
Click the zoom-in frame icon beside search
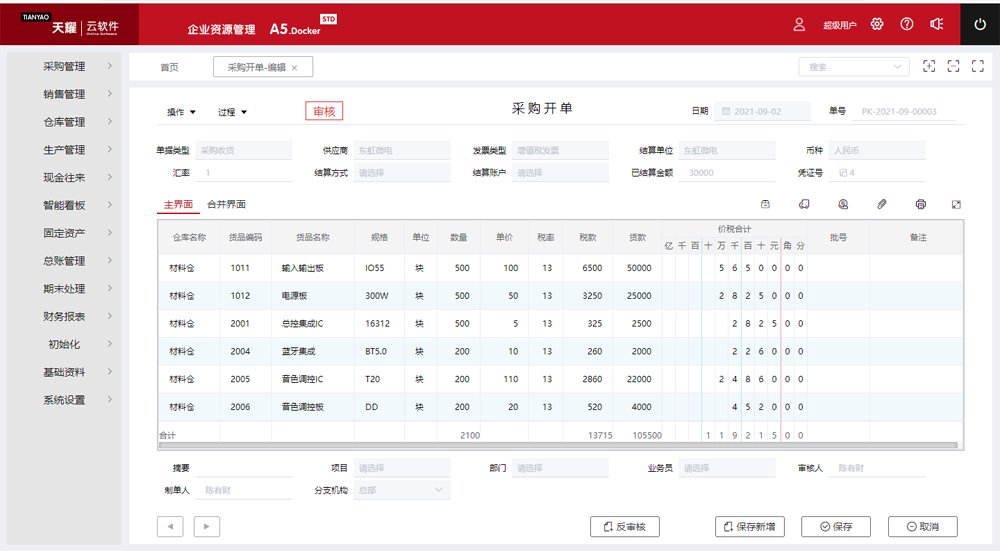click(x=929, y=66)
